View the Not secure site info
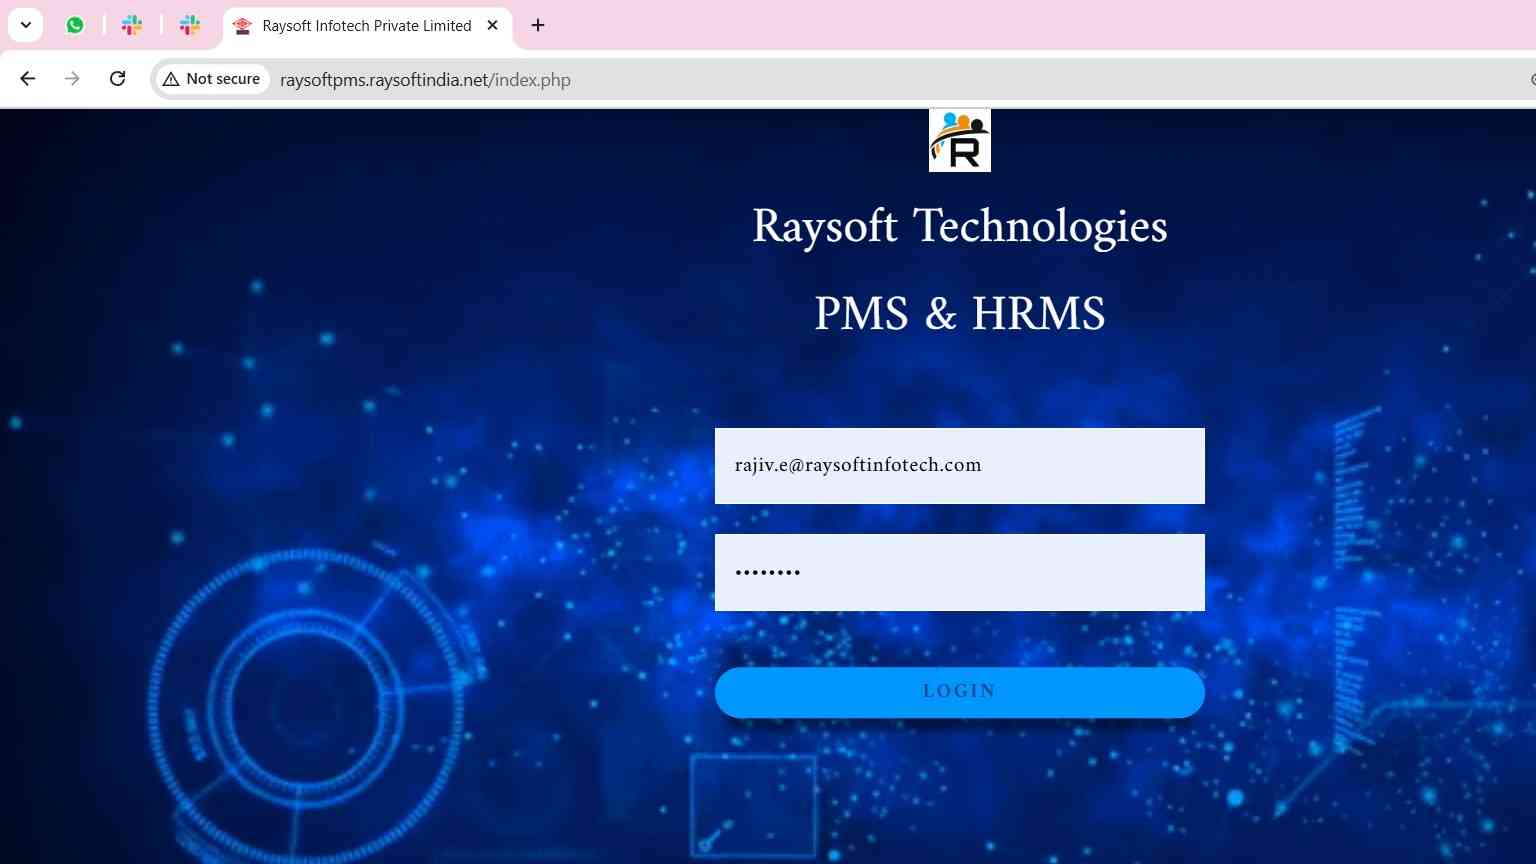The height and width of the screenshot is (864, 1536). tap(212, 79)
